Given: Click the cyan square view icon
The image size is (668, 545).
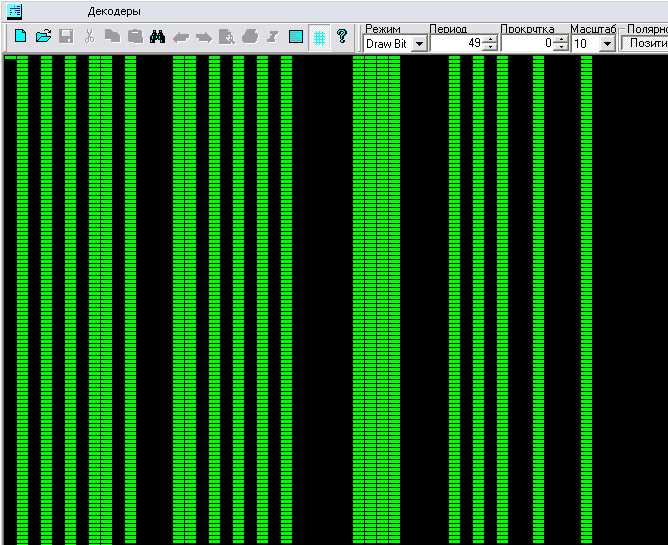Looking at the screenshot, I should [x=296, y=37].
